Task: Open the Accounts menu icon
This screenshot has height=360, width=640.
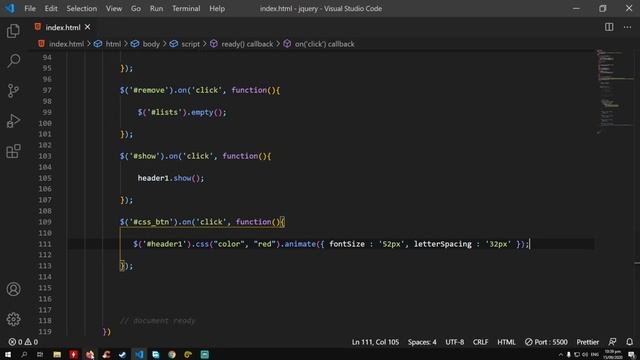Action: (13, 289)
